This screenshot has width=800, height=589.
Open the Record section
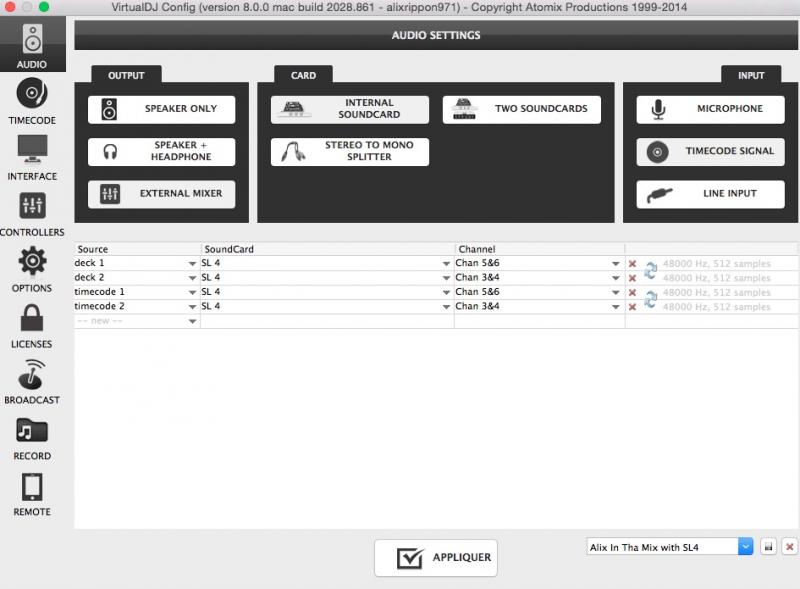click(x=32, y=437)
